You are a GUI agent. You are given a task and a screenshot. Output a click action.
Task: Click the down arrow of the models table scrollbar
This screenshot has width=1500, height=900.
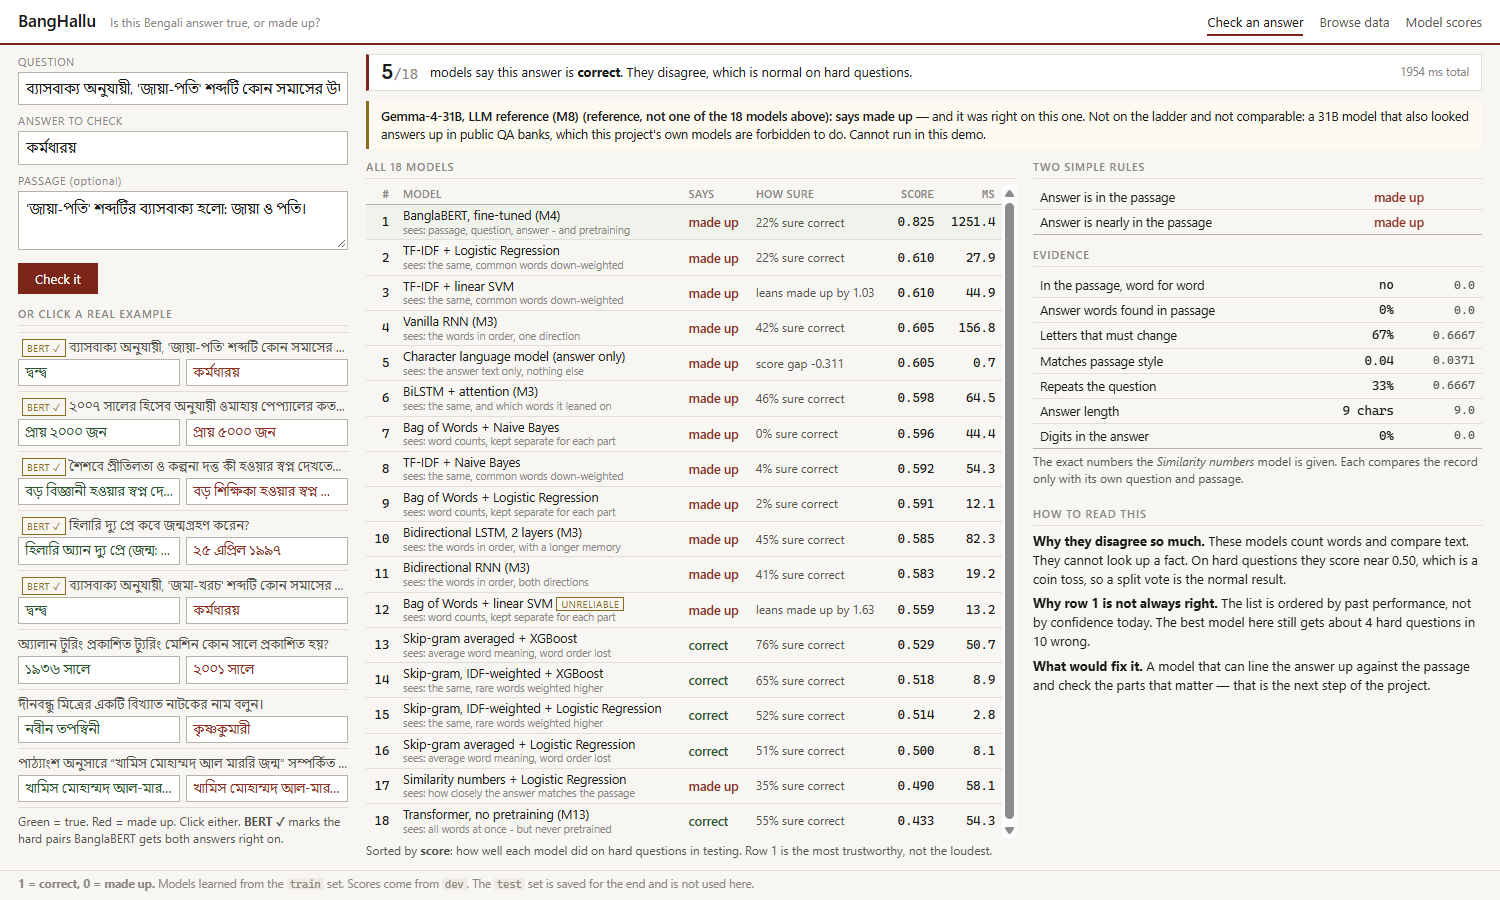tap(1009, 830)
